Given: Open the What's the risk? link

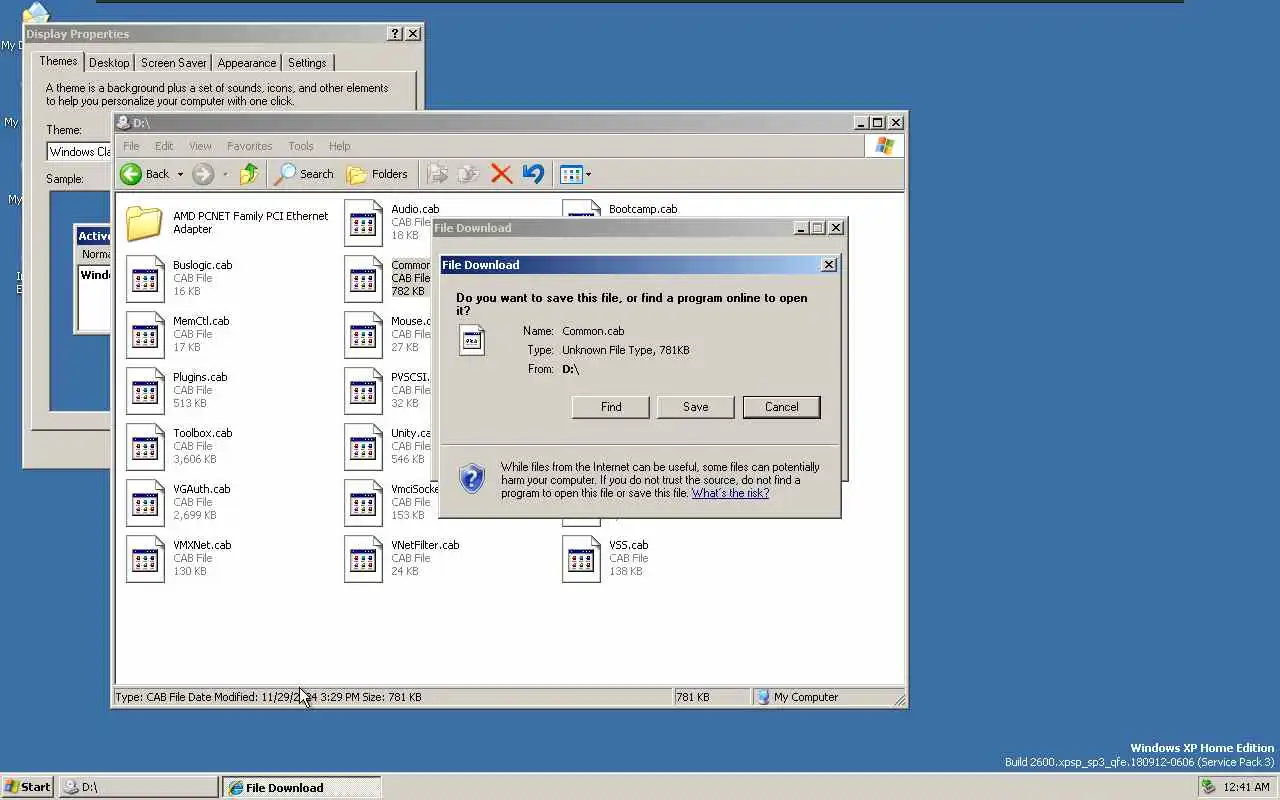Looking at the screenshot, I should pyautogui.click(x=730, y=493).
